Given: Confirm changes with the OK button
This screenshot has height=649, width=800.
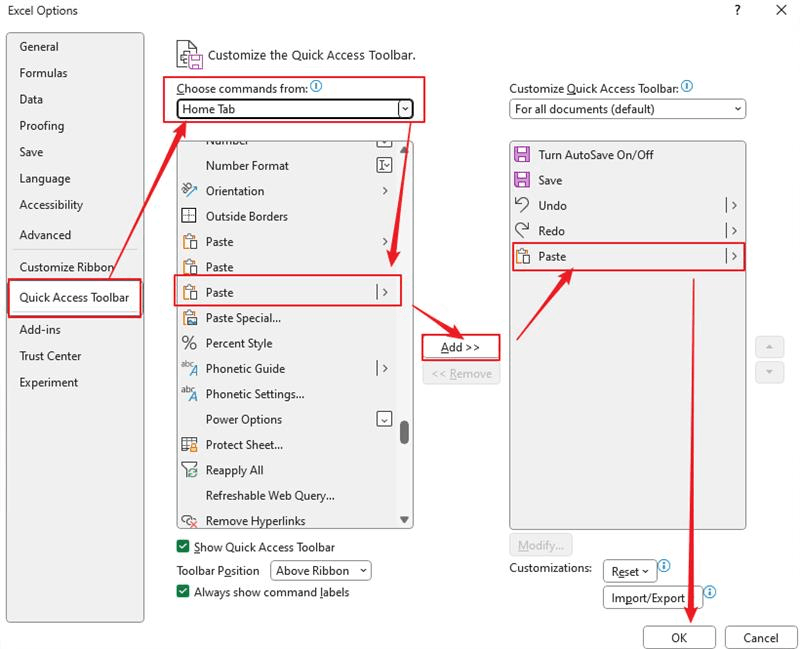Looking at the screenshot, I should pos(679,637).
